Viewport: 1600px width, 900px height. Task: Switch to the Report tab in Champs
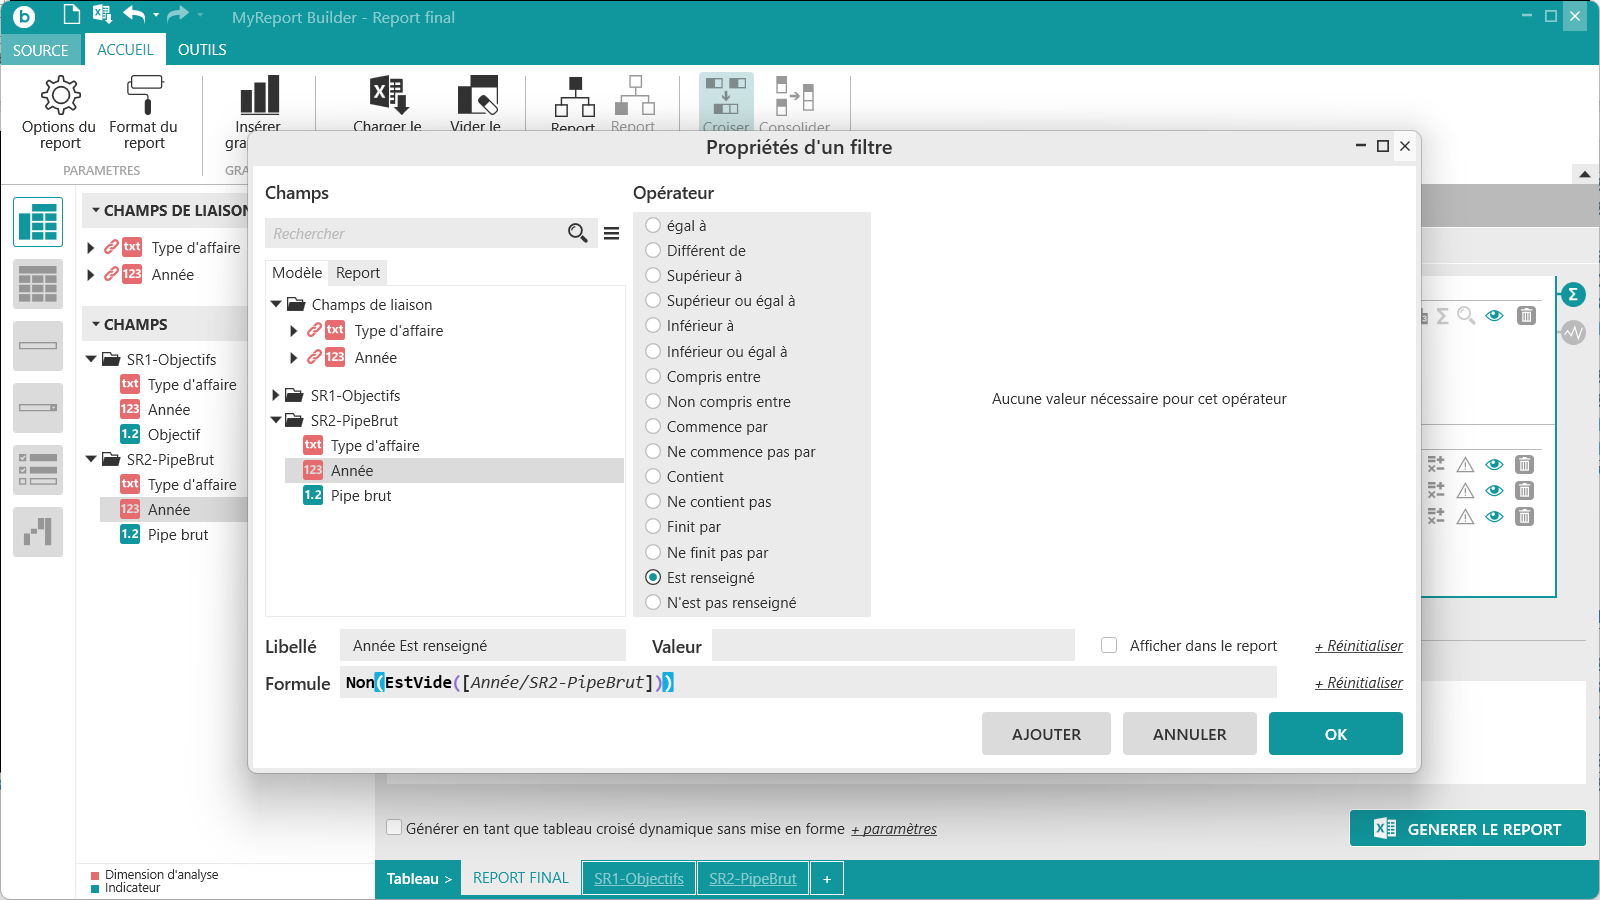click(x=358, y=273)
